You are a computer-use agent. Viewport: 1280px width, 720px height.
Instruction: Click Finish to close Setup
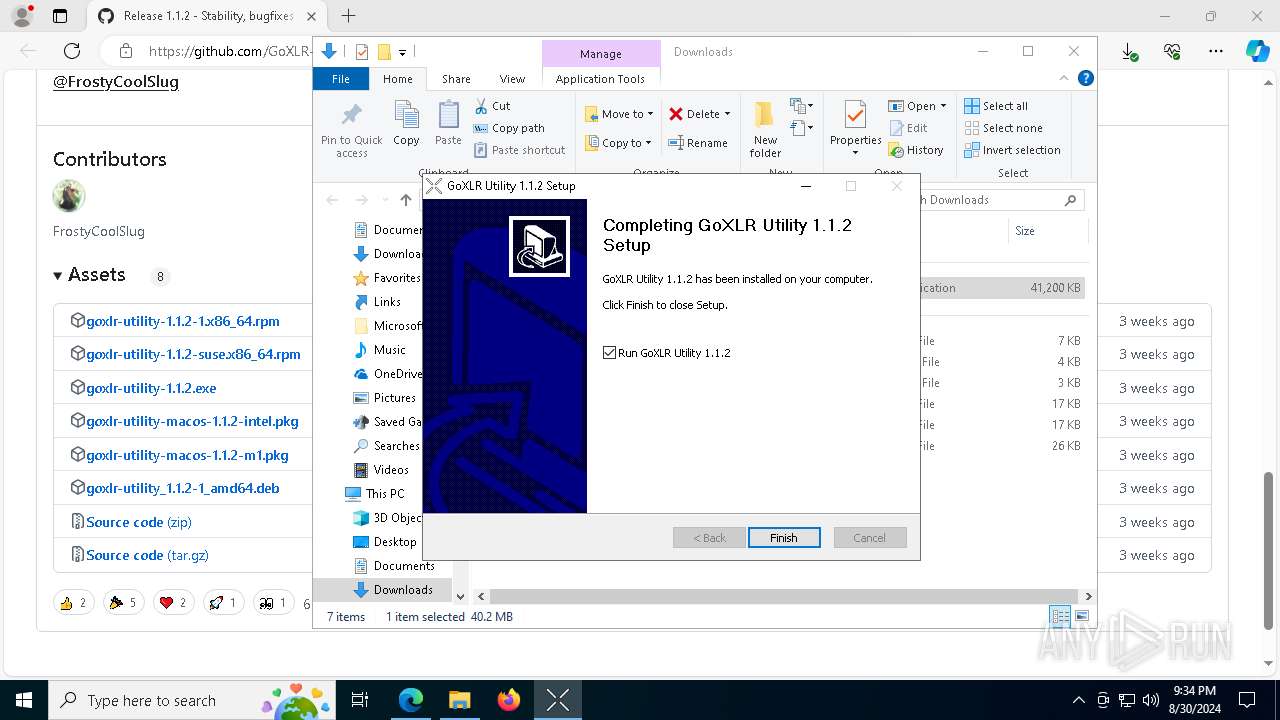784,538
